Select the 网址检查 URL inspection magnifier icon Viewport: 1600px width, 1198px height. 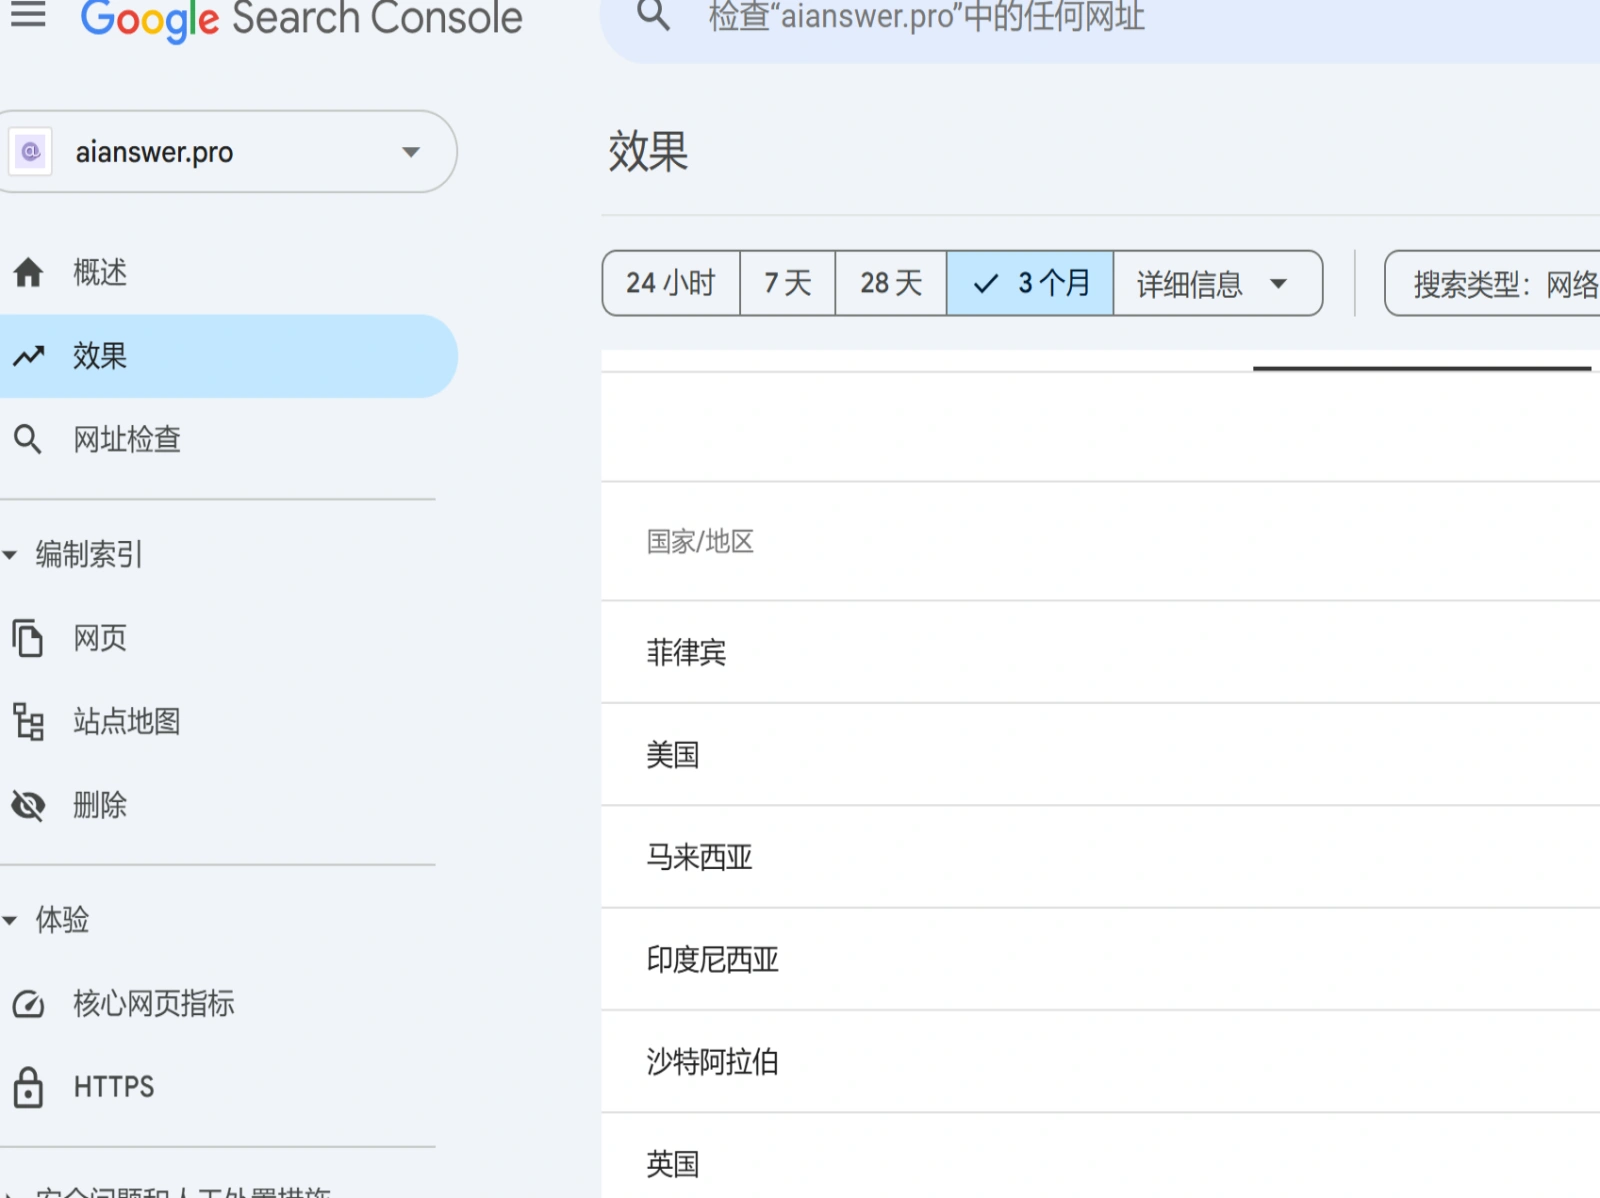pyautogui.click(x=29, y=438)
